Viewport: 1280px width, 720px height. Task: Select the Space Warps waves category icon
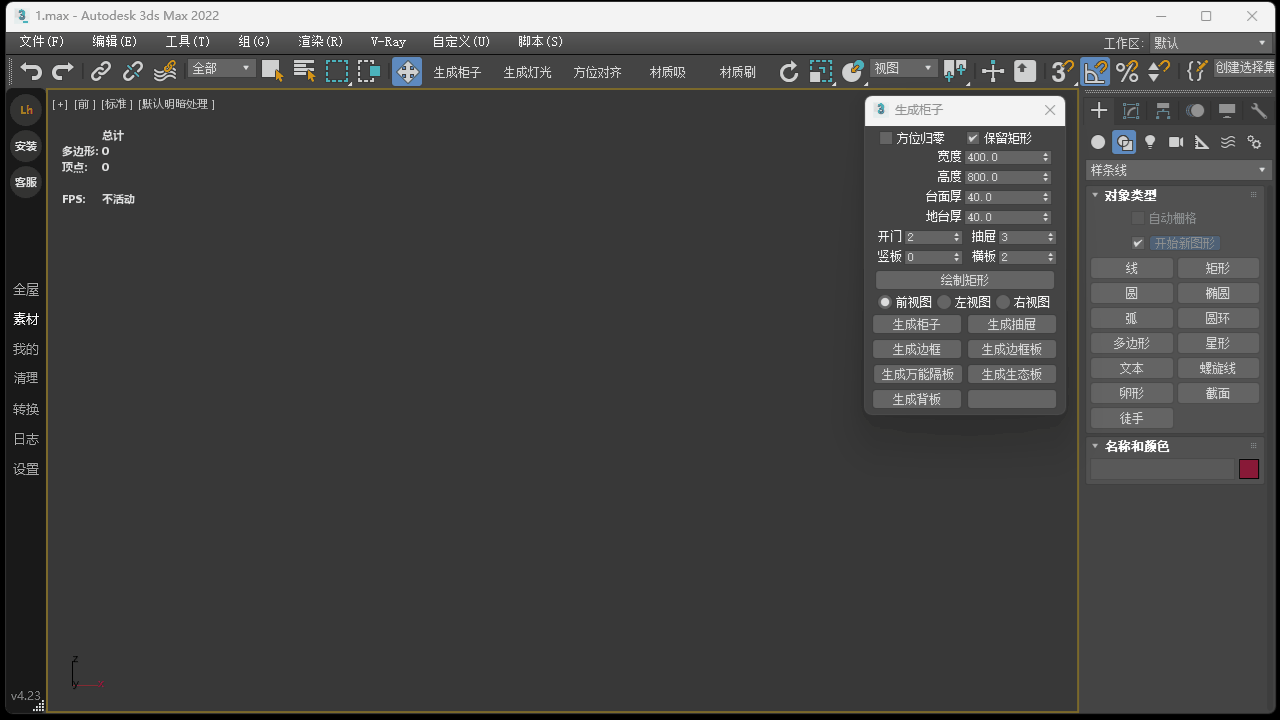point(1228,142)
